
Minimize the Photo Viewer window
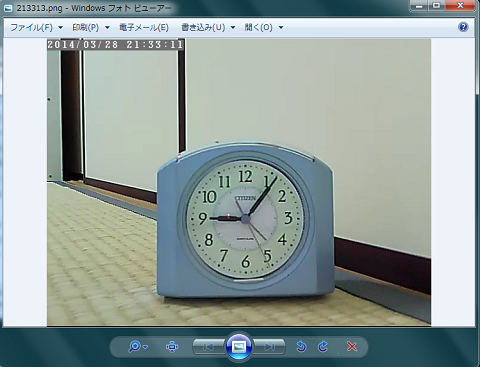tap(419, 6)
